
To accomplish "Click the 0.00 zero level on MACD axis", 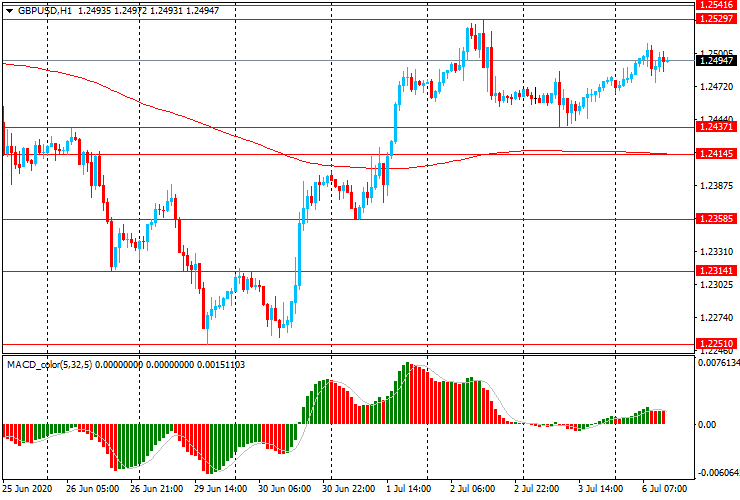I will [706, 424].
